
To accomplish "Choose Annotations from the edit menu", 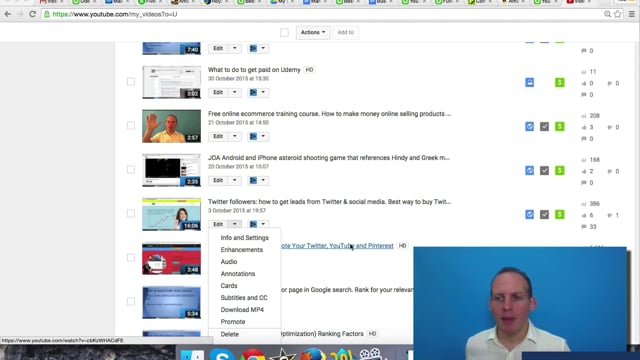I will point(244,274).
